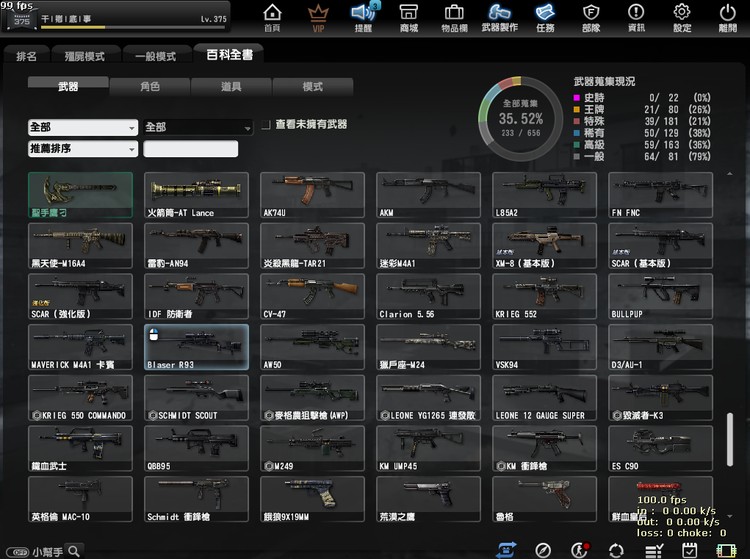Click the calendar check bottom icon
The width and height of the screenshot is (750, 559).
coord(689,551)
